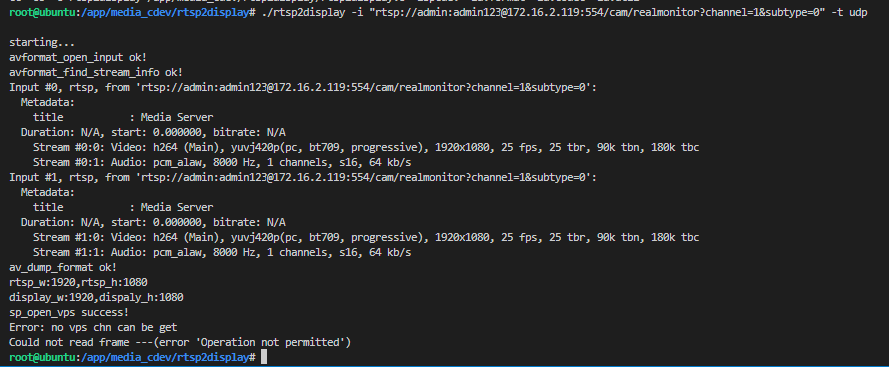Viewport: 889px width, 367px height.
Task: Click the "Could not read frame" error line
Action: 180,342
